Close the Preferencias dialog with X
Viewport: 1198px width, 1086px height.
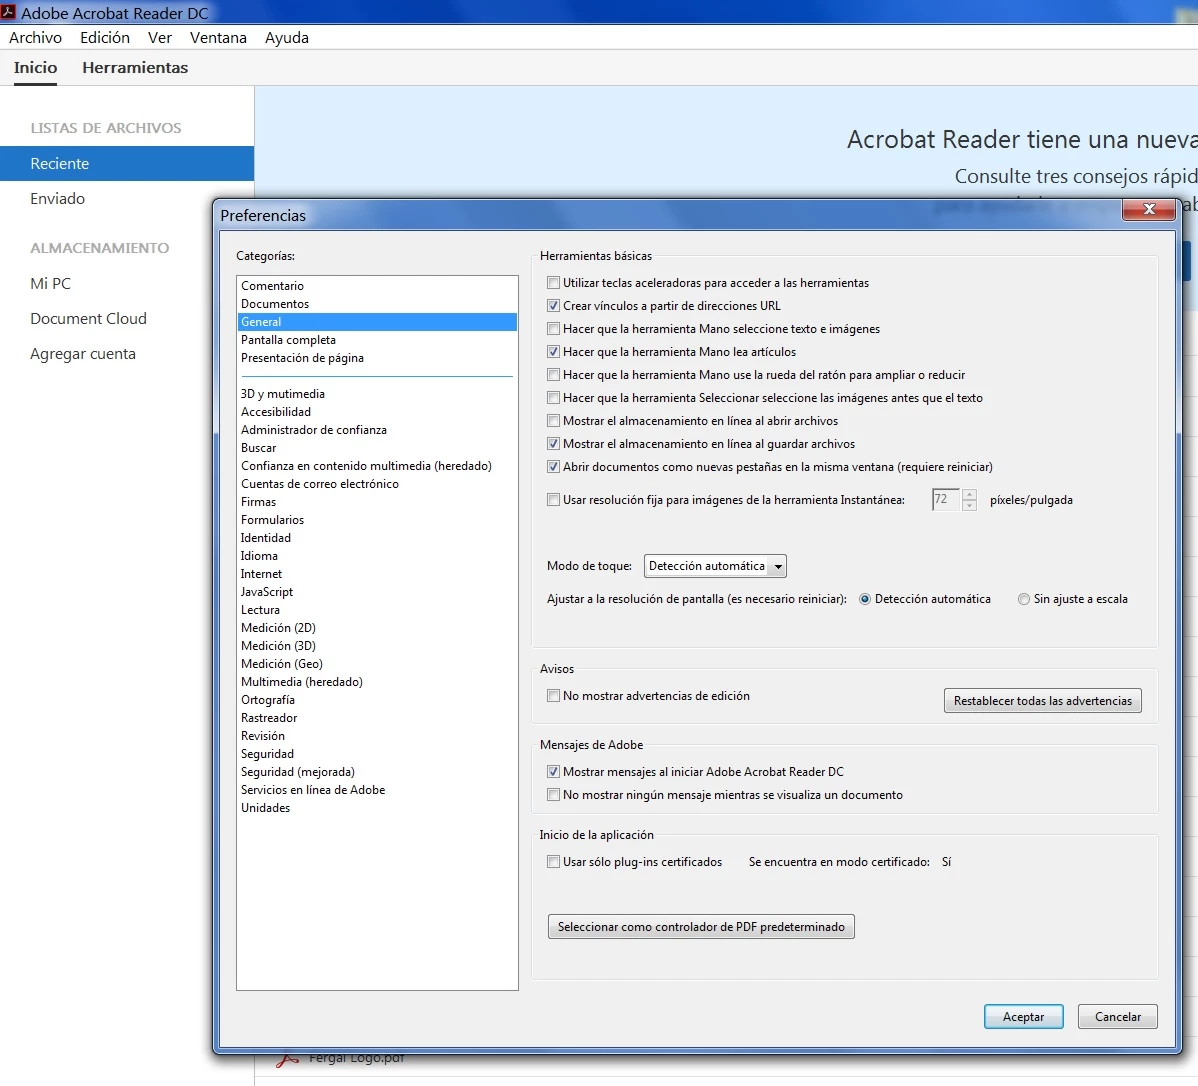point(1148,209)
